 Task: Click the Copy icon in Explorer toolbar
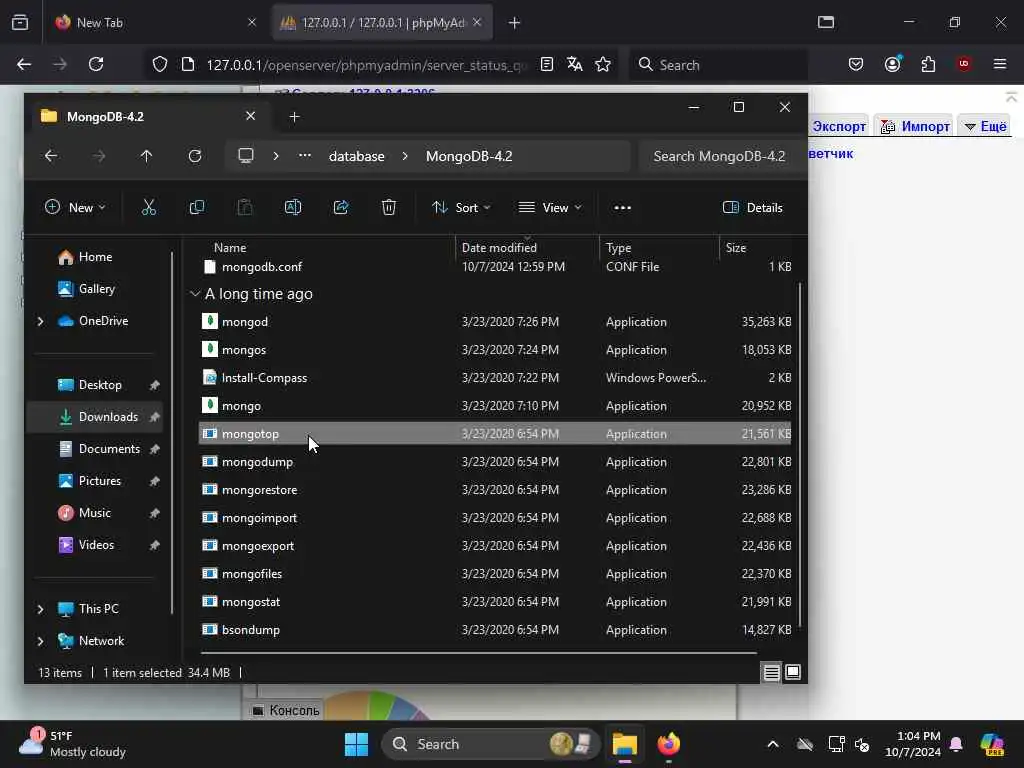click(197, 208)
